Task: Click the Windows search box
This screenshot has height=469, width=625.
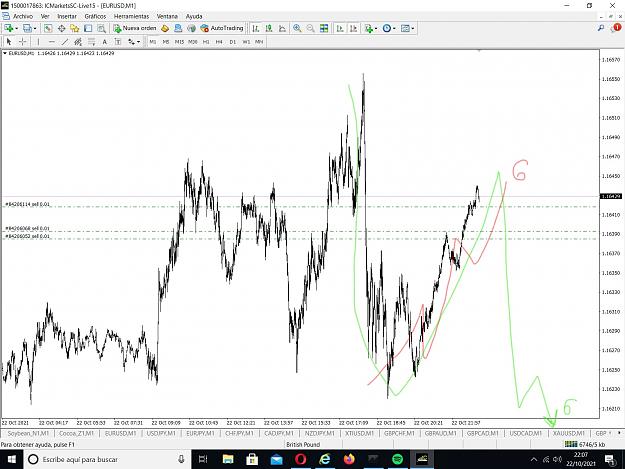Action: [x=108, y=459]
